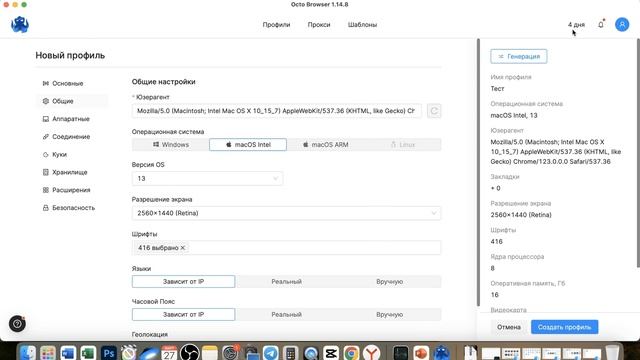Click the 4 дня subscription indicator
This screenshot has height=360, width=640.
click(576, 24)
